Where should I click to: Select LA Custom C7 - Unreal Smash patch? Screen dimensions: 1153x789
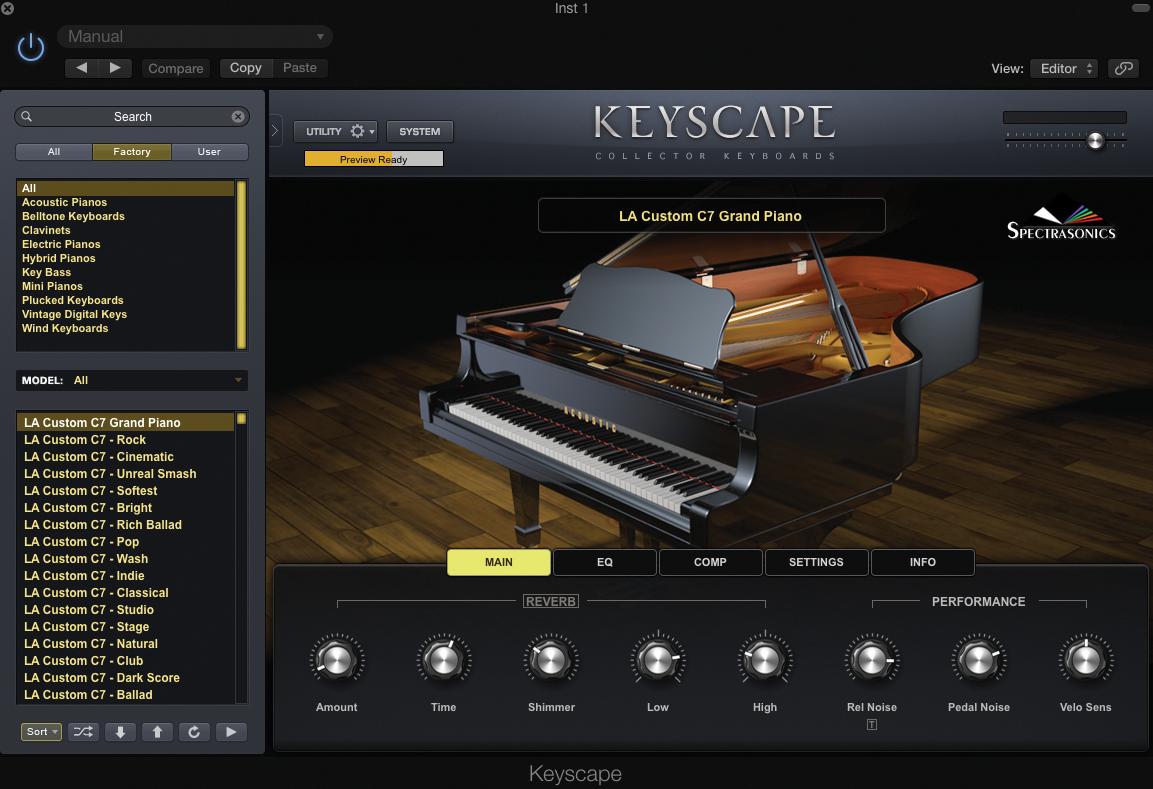click(126, 474)
